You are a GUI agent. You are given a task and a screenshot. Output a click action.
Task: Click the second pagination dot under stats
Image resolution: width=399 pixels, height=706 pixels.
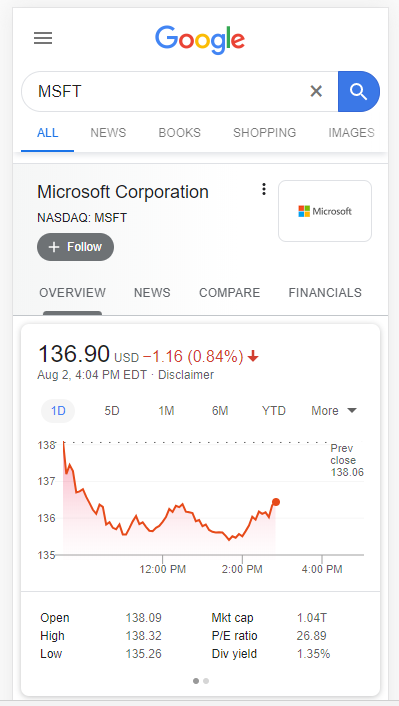tap(206, 681)
